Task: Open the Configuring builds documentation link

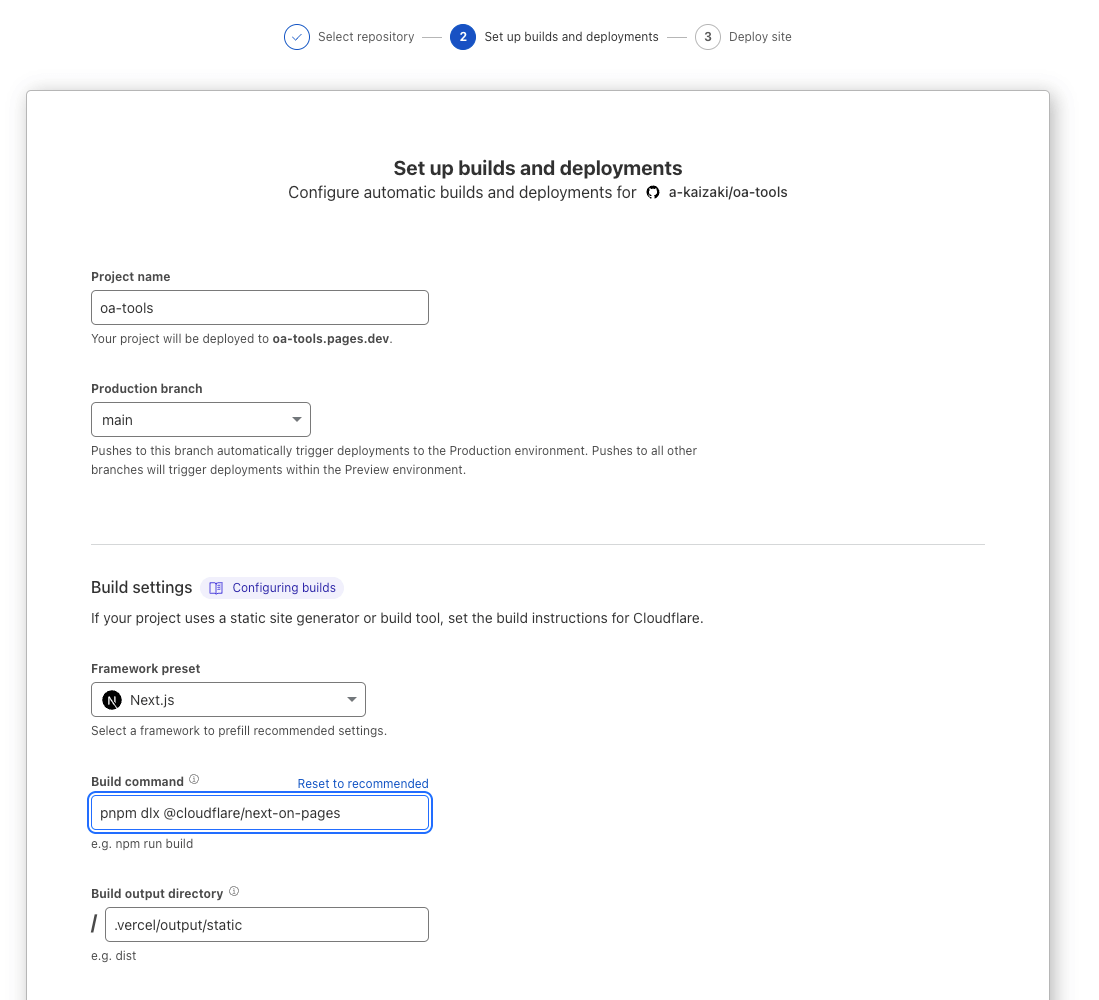Action: coord(272,588)
